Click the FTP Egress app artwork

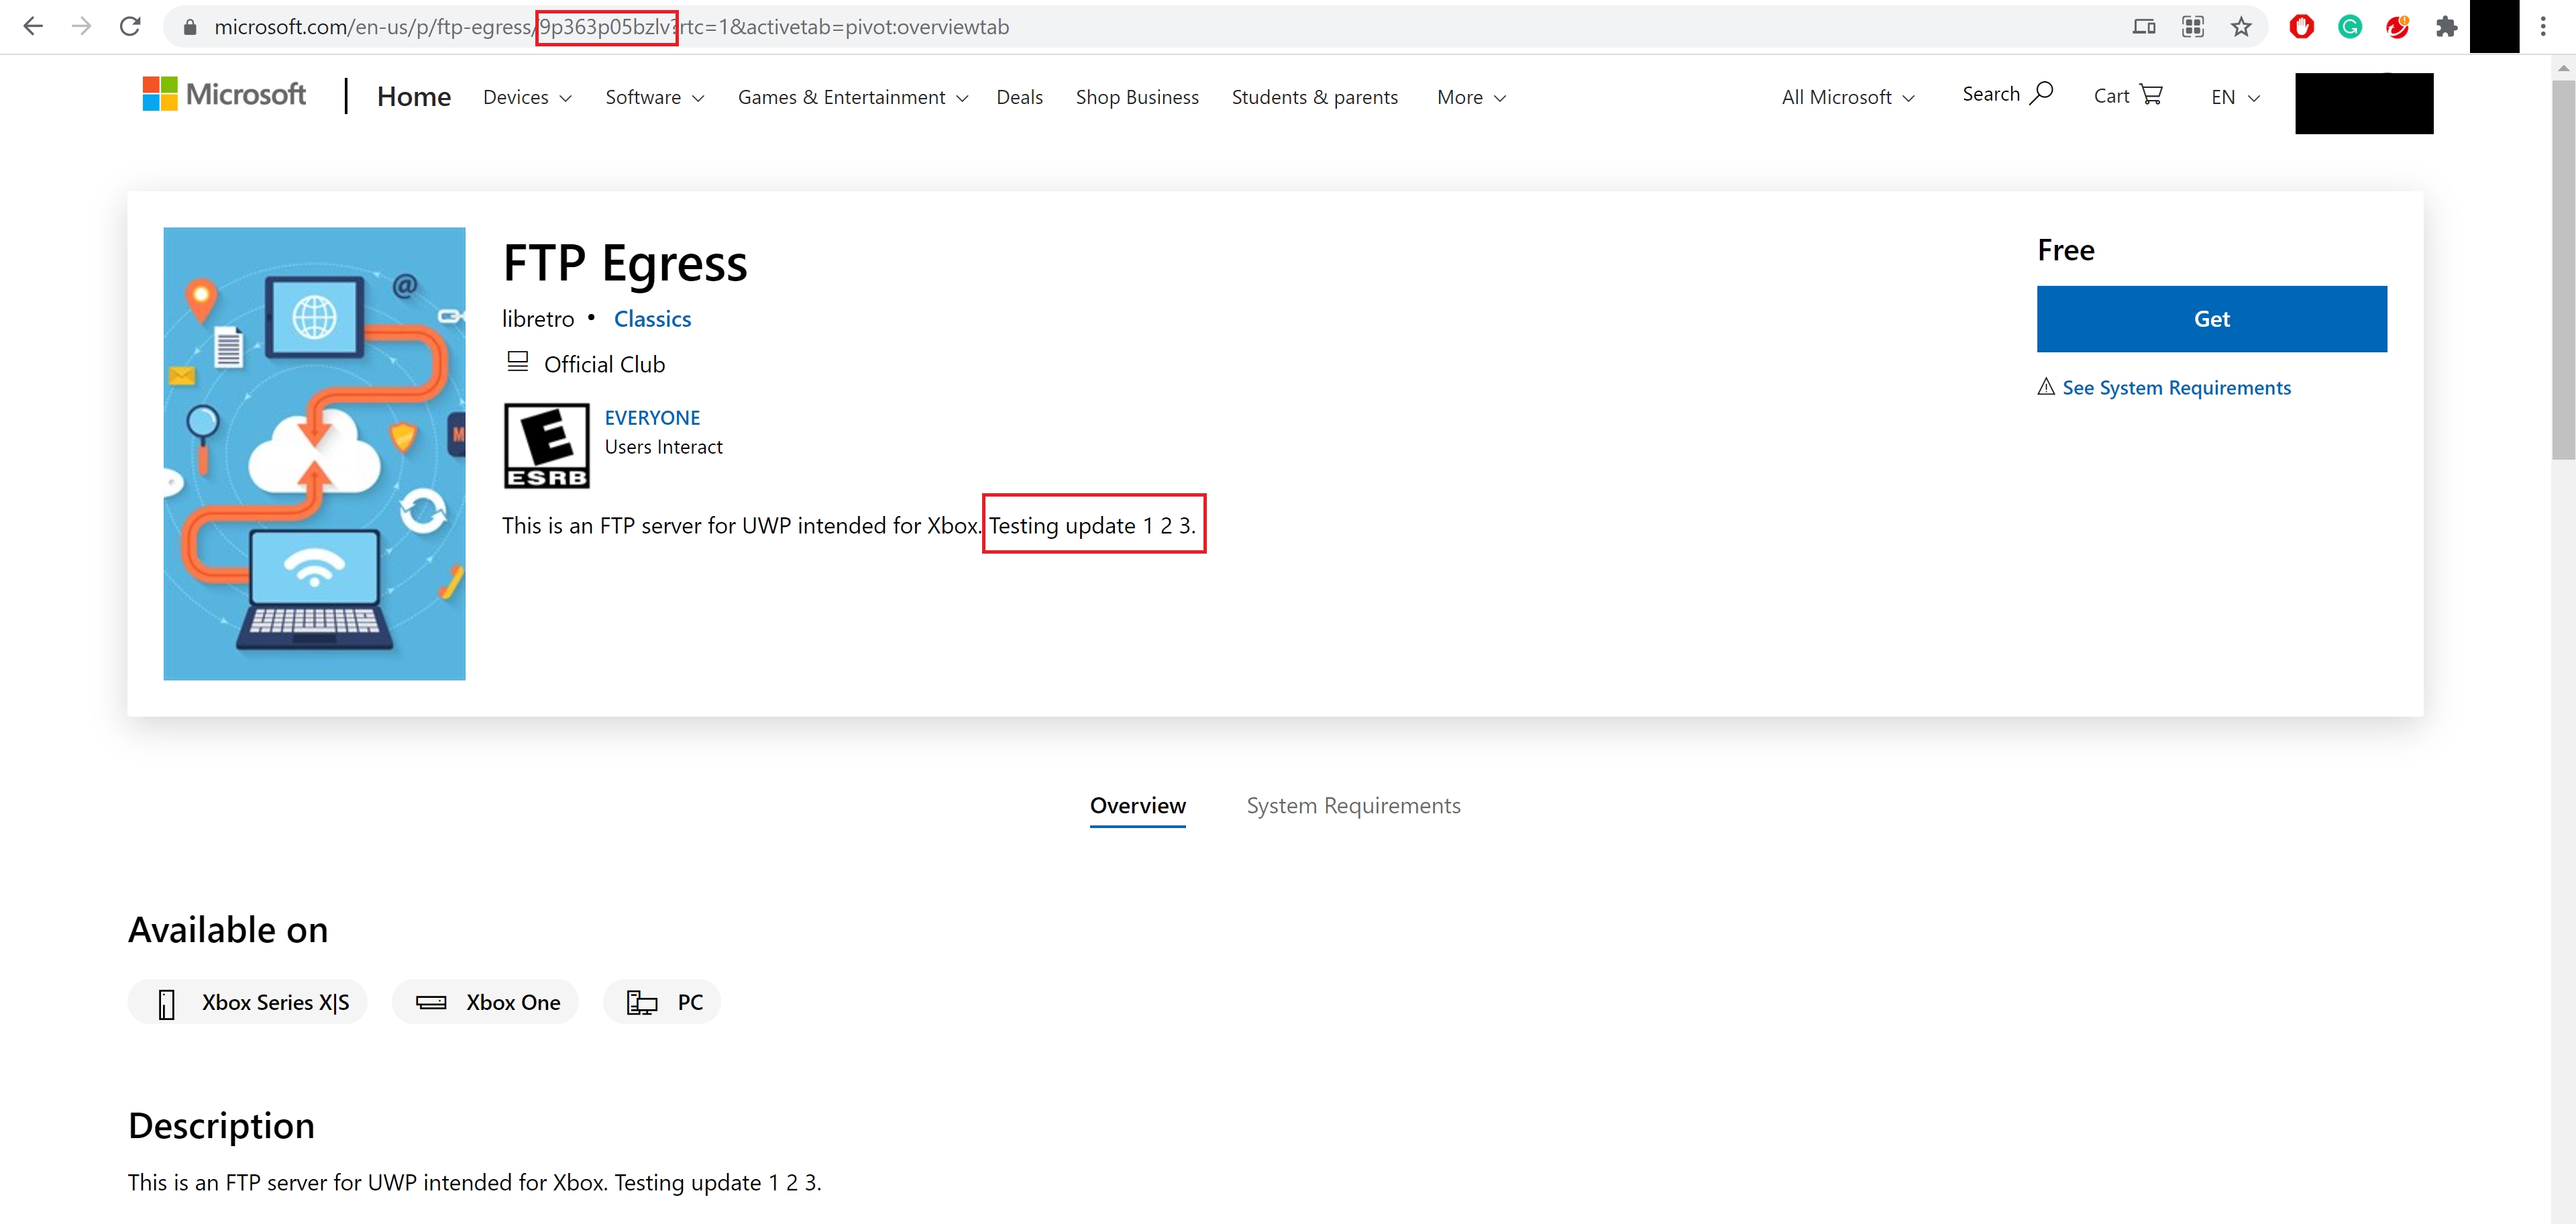pyautogui.click(x=314, y=454)
